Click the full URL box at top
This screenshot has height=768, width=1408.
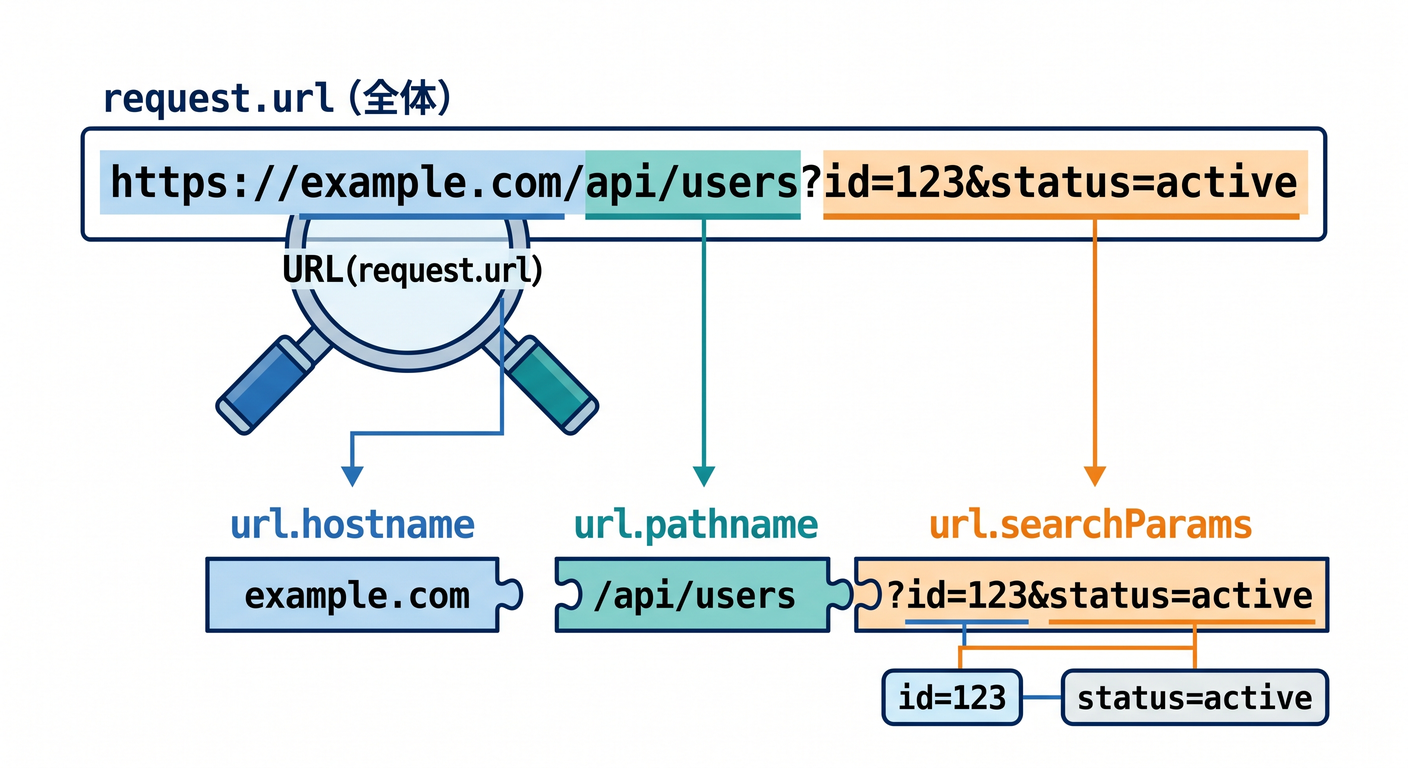click(x=703, y=184)
